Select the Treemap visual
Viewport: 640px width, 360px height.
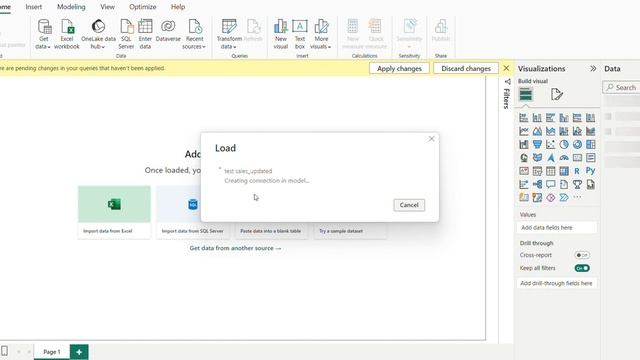pyautogui.click(x=590, y=144)
